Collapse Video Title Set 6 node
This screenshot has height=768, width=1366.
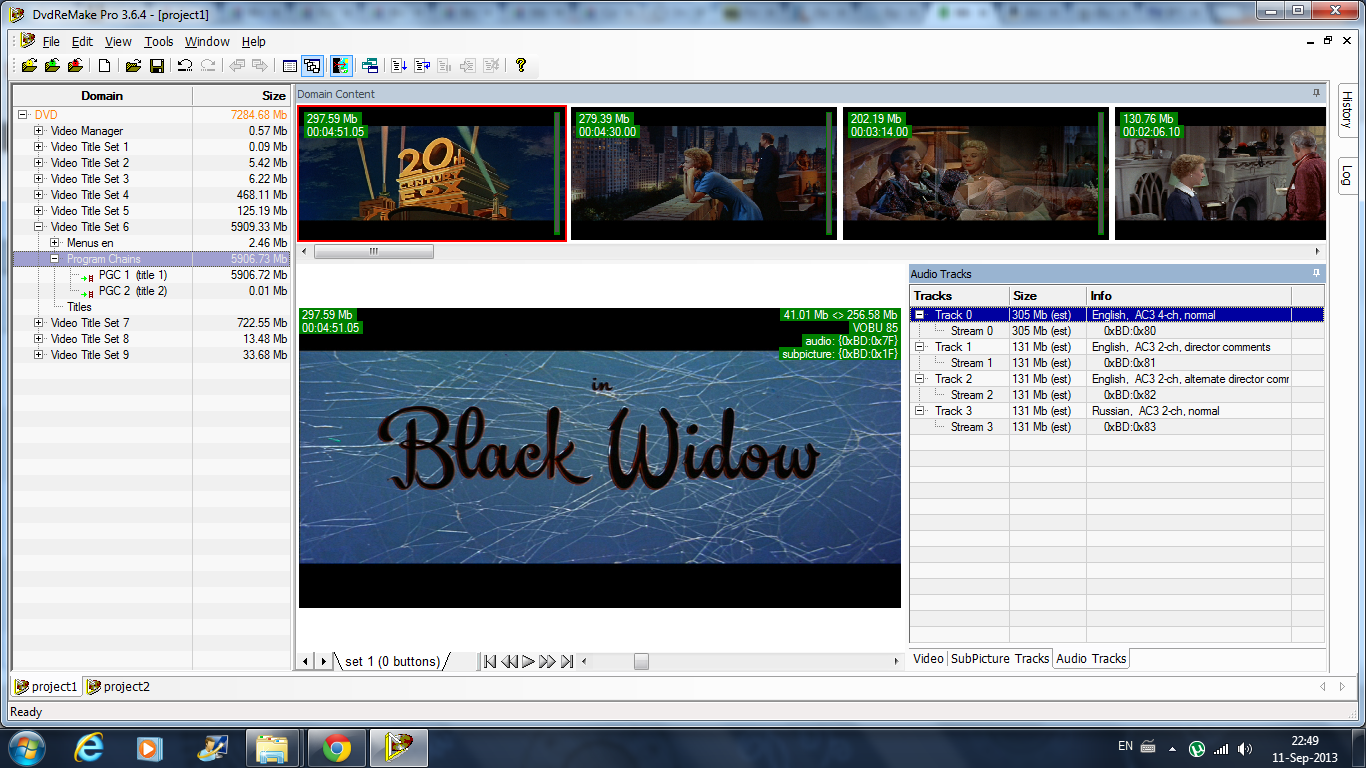click(39, 227)
